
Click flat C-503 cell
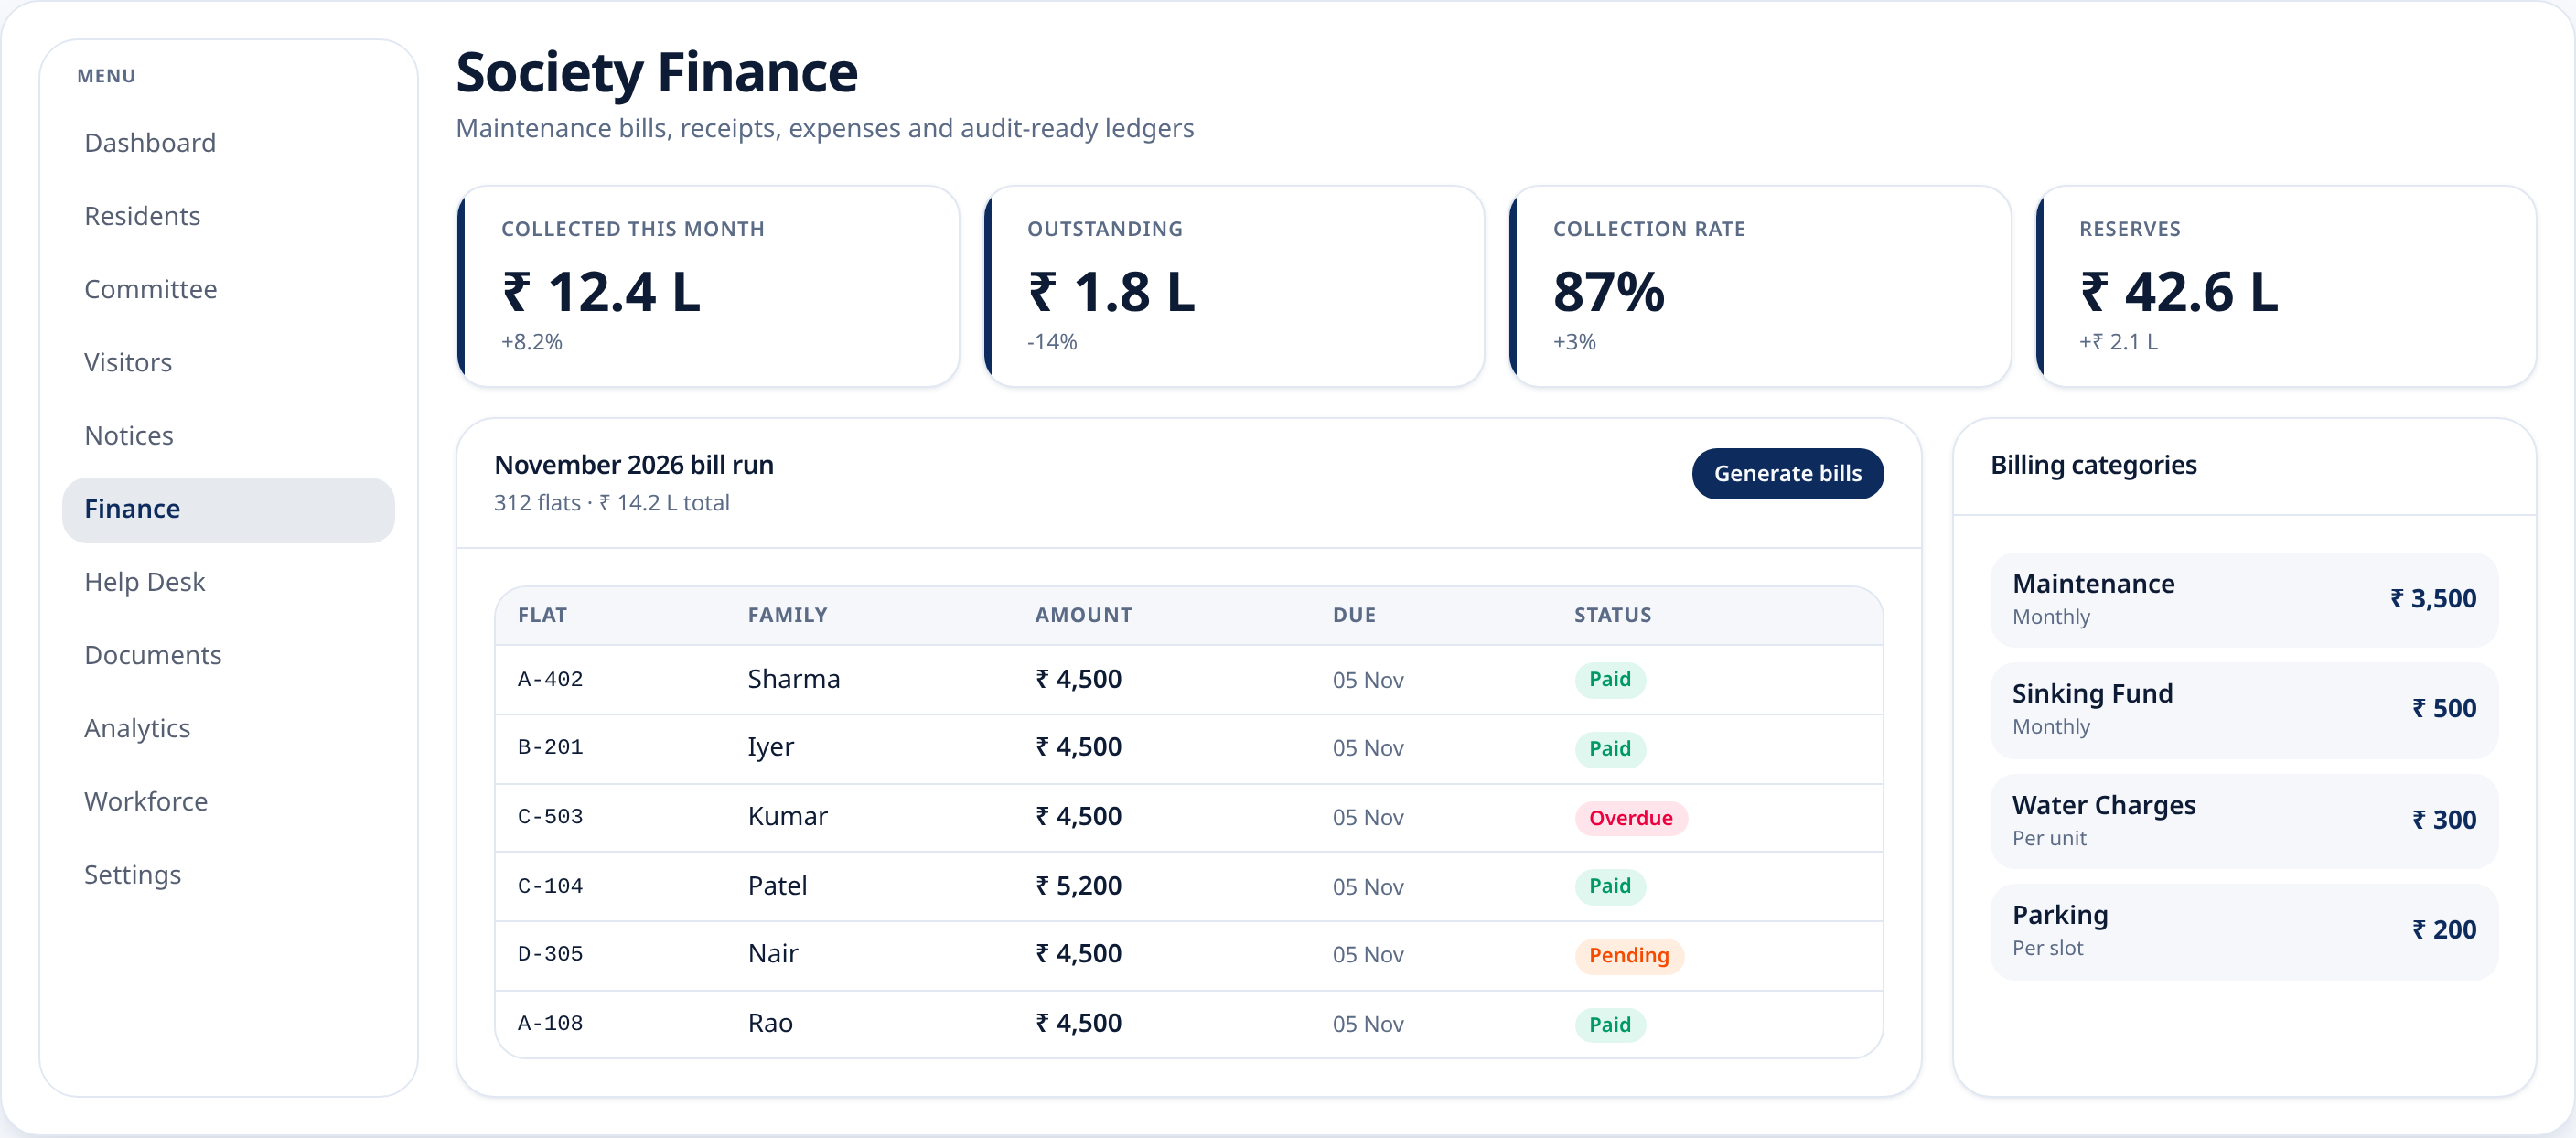click(550, 817)
